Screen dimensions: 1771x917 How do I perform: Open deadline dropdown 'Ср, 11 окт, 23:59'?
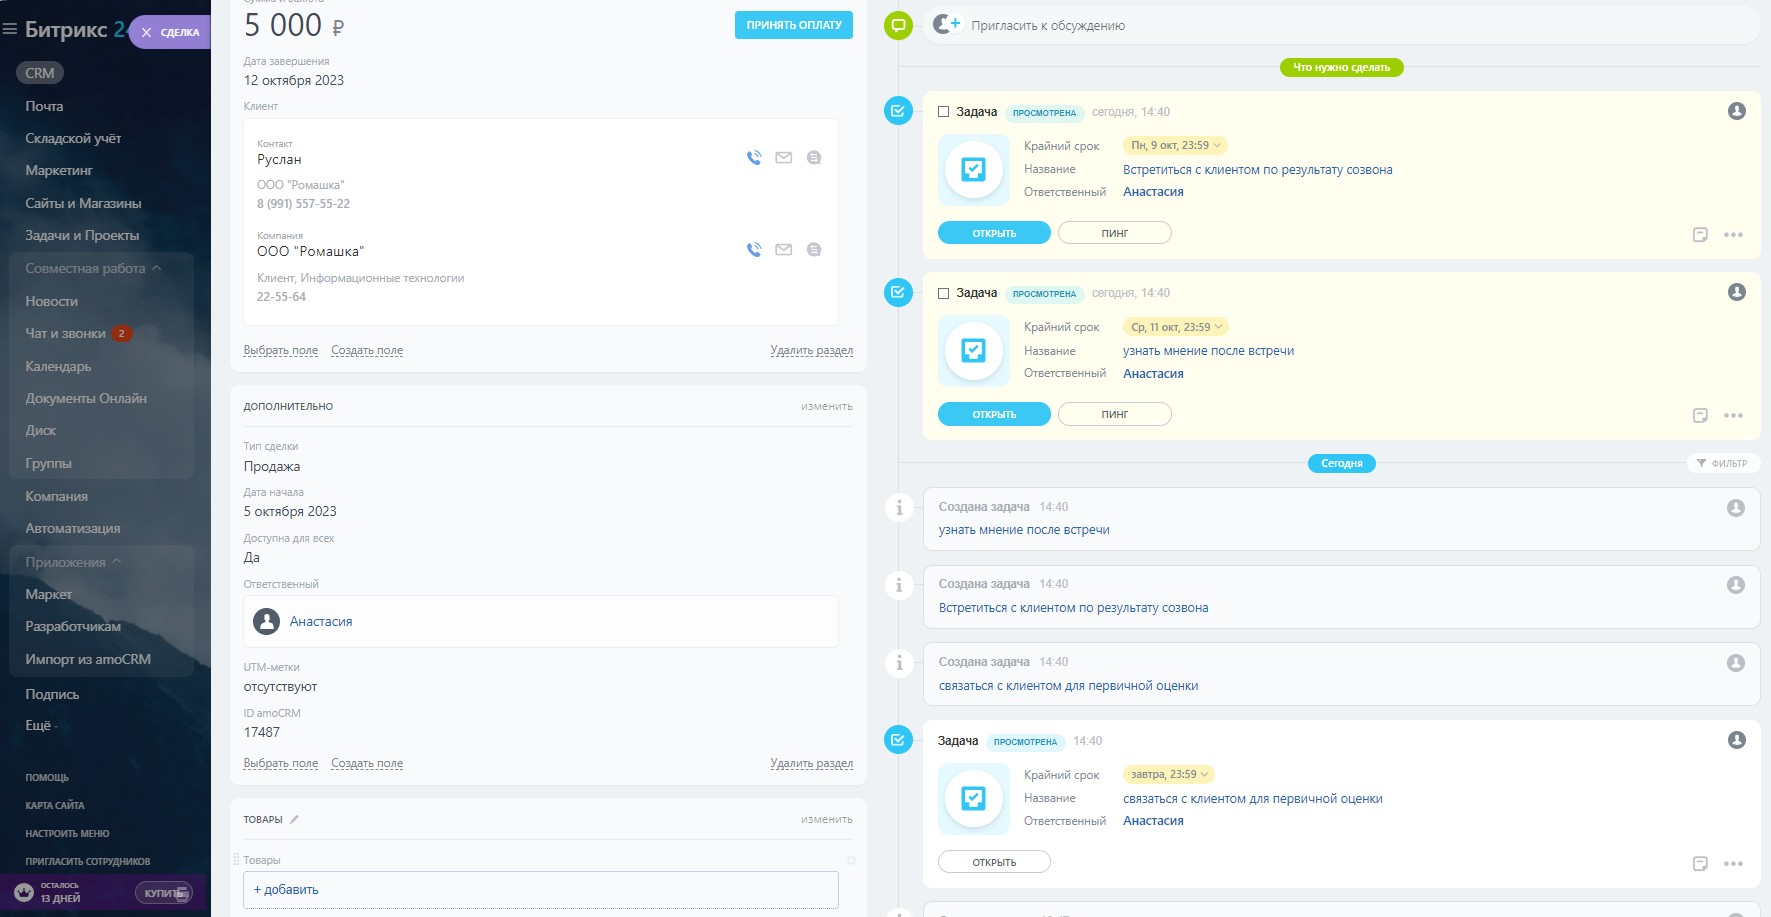[1176, 327]
